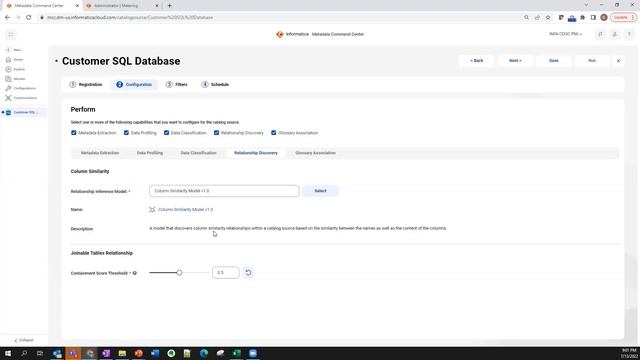Click the Run button
The height and width of the screenshot is (360, 640).
(592, 60)
